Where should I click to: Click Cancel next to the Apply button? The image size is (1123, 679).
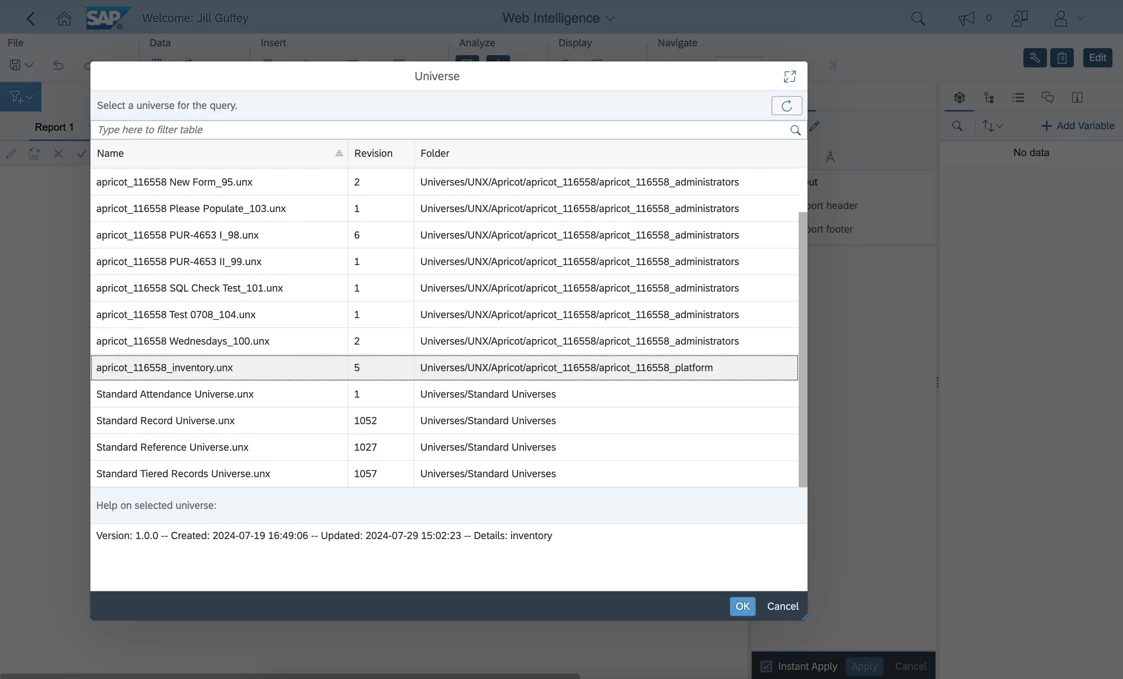pos(910,666)
